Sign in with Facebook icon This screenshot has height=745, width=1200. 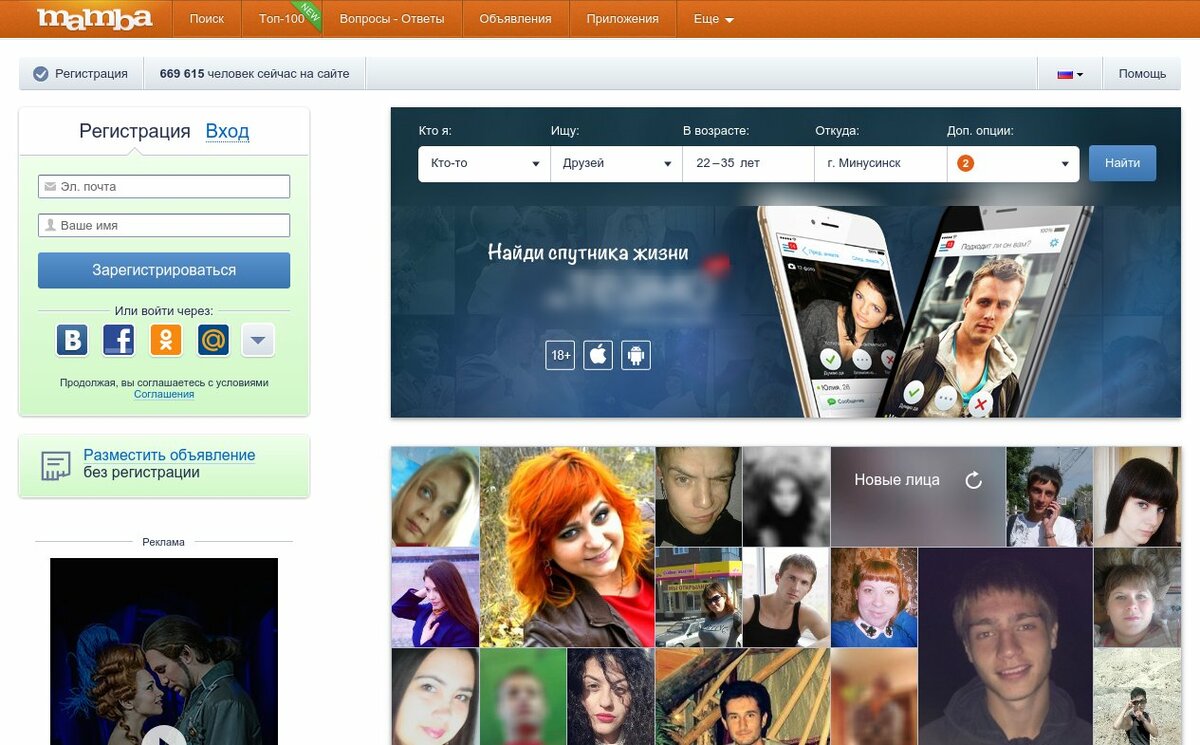point(119,340)
